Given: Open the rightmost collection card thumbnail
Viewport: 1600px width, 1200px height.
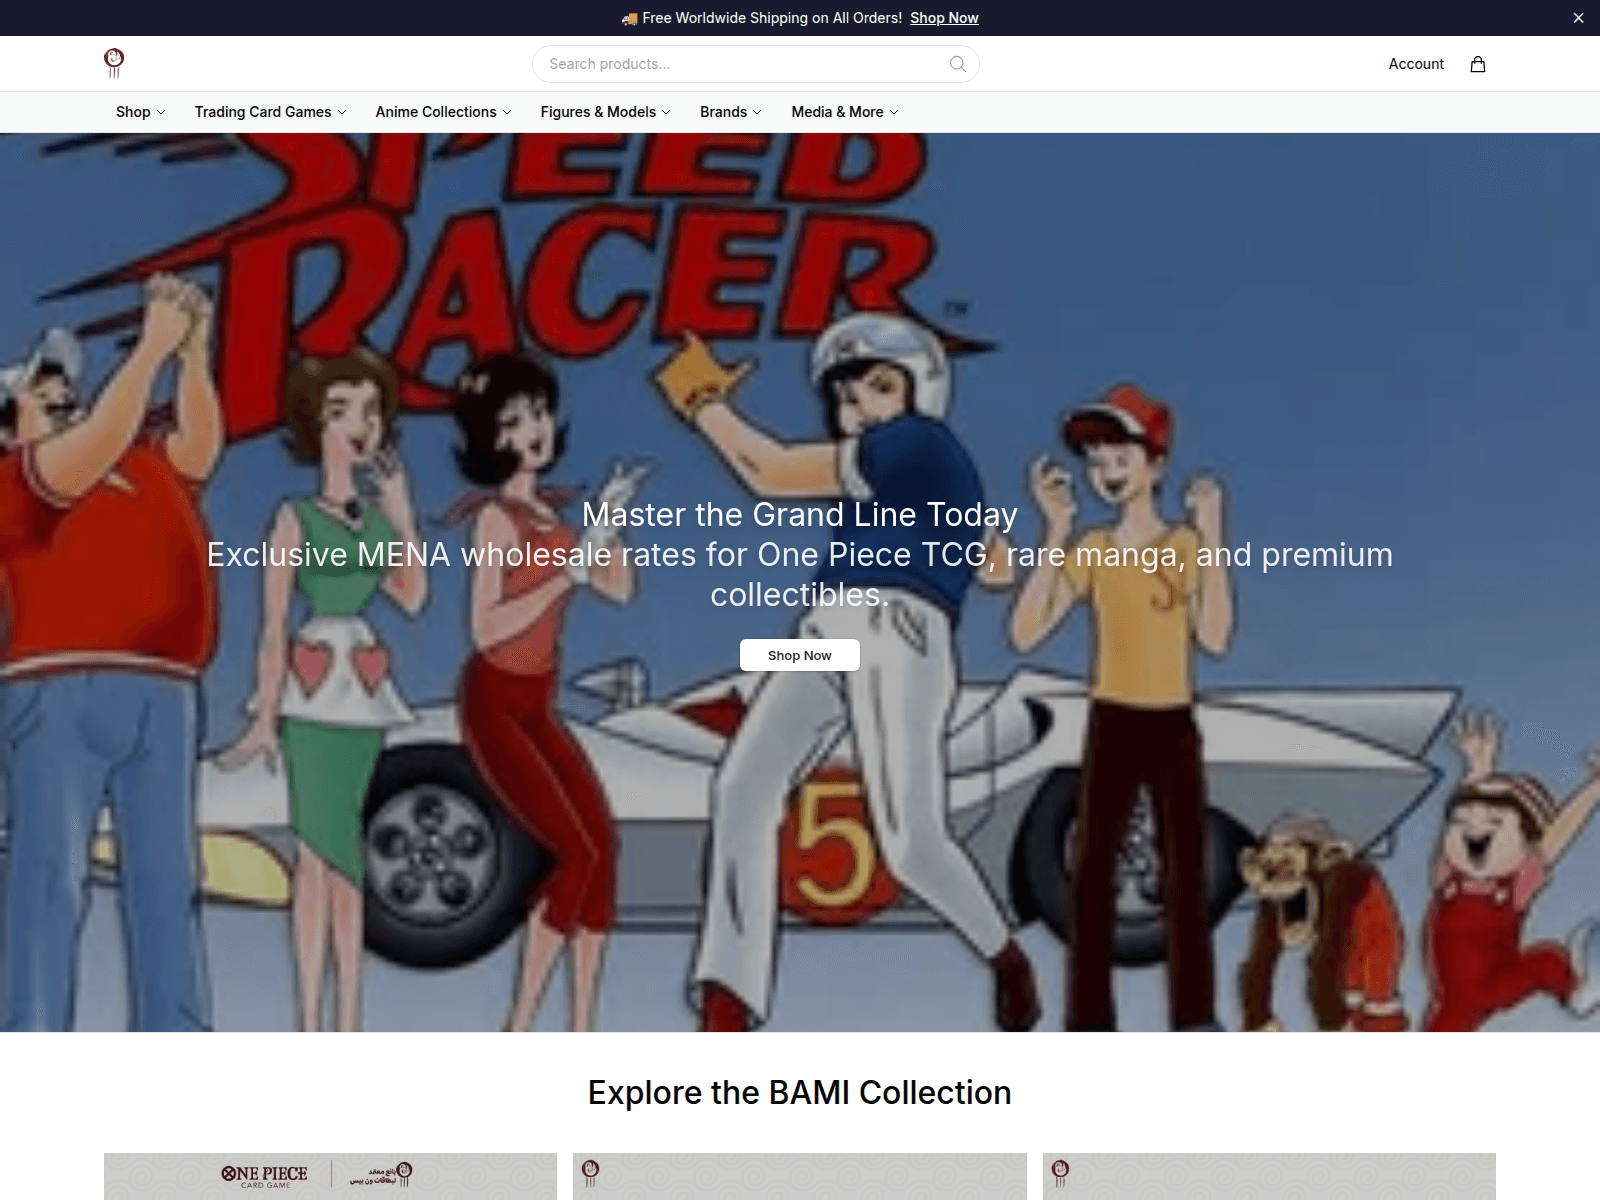Looking at the screenshot, I should pyautogui.click(x=1269, y=1176).
